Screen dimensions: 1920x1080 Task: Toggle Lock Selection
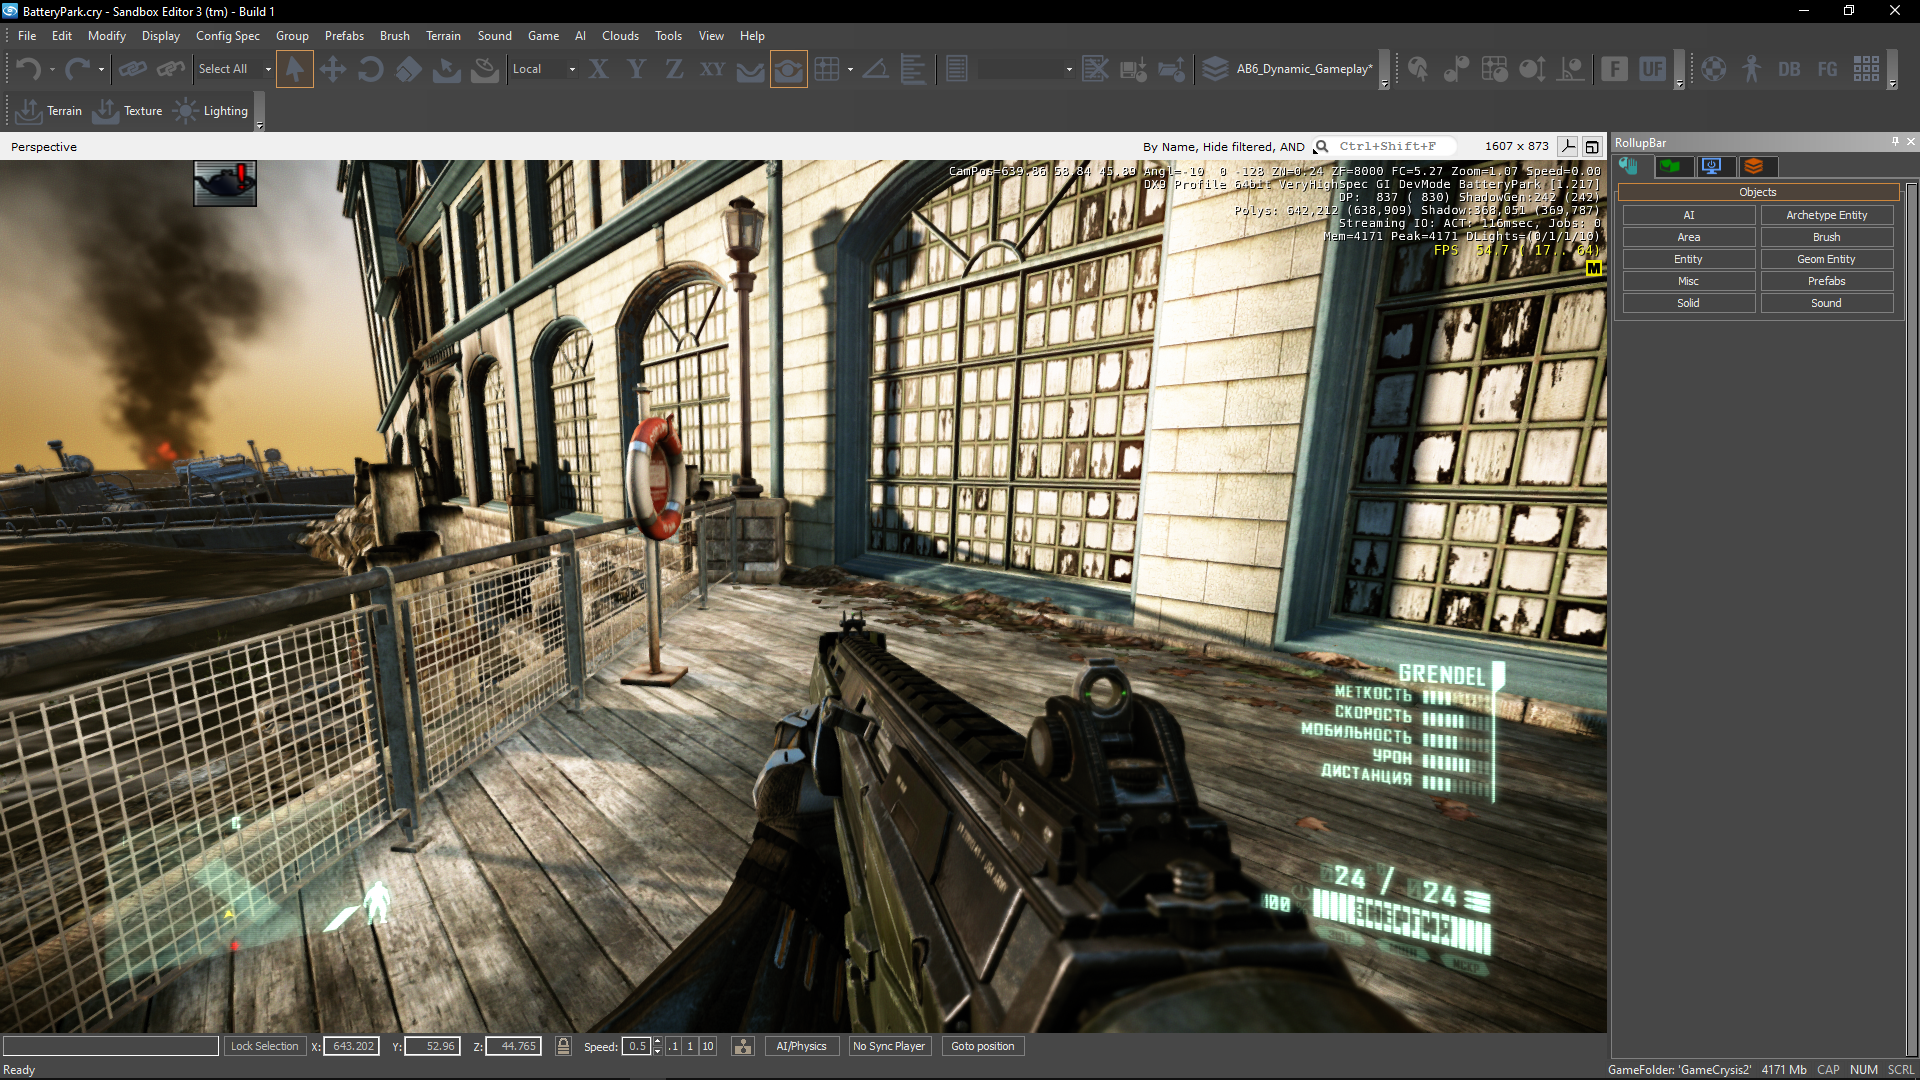[264, 1046]
